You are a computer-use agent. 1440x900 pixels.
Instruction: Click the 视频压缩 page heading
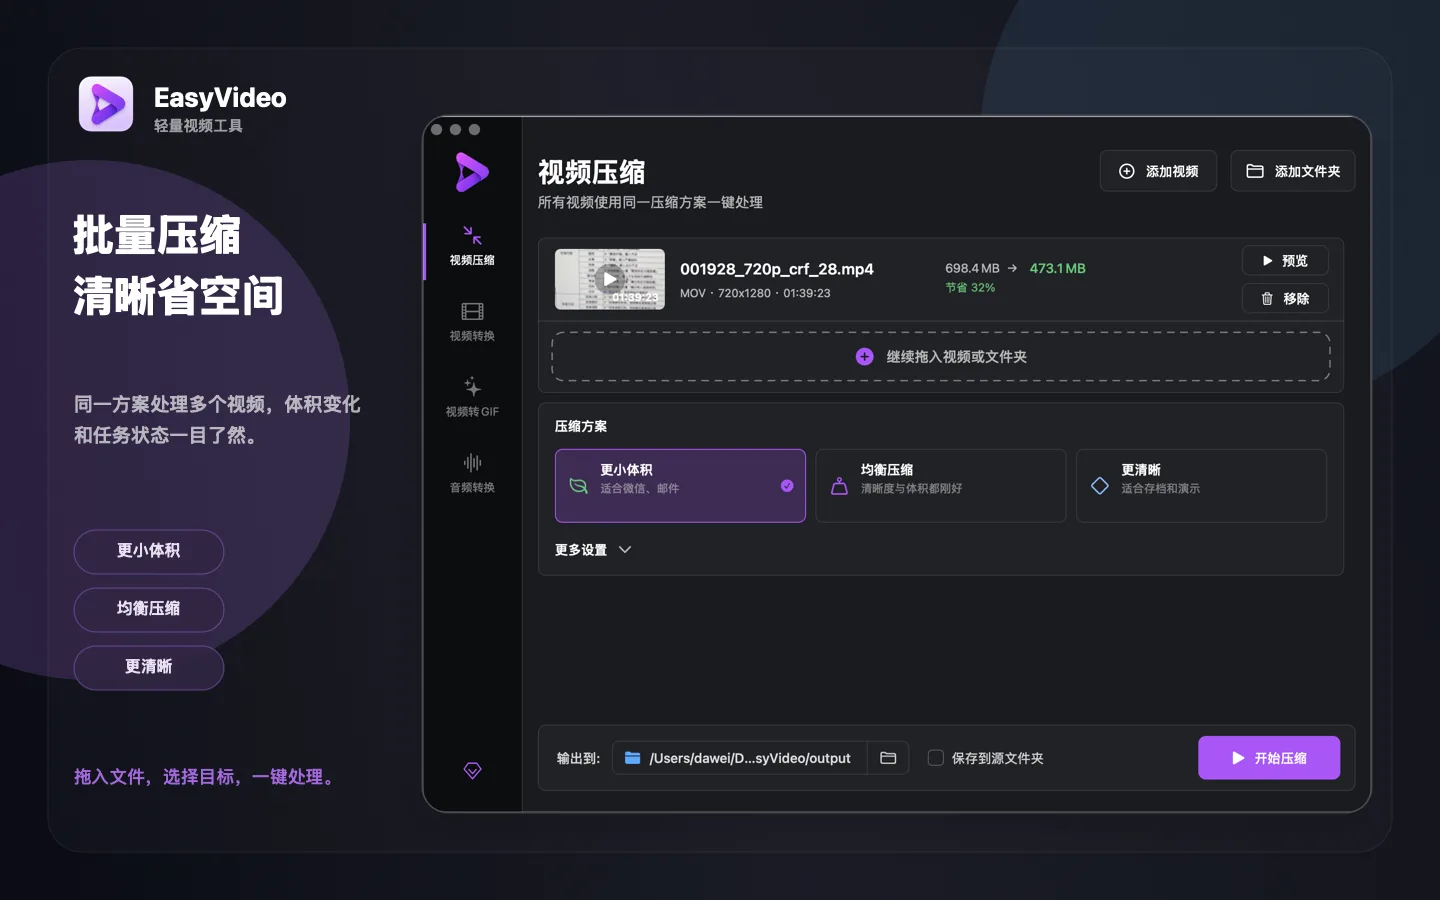[592, 172]
